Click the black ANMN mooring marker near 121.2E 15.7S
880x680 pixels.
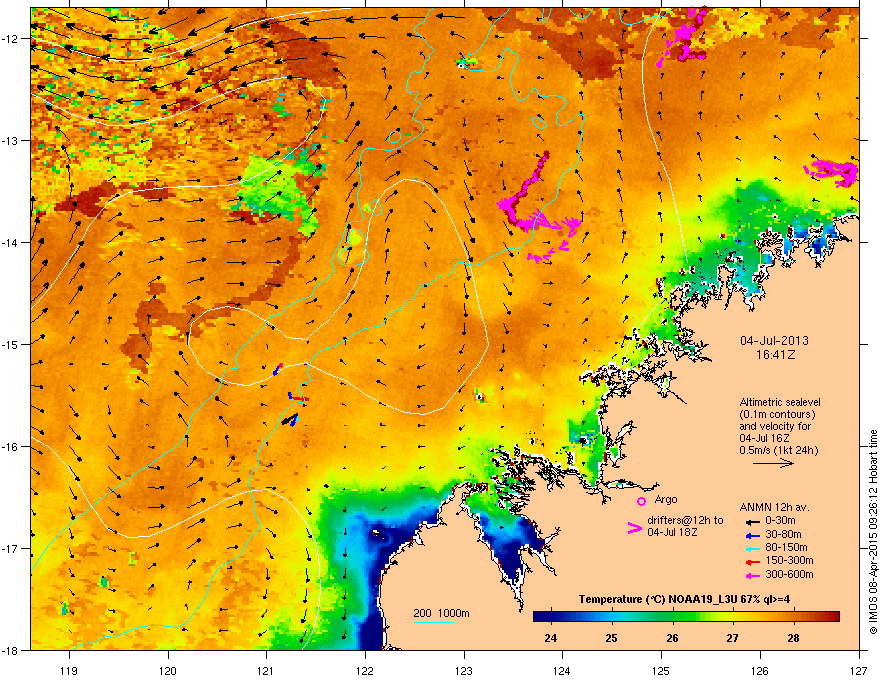coord(290,419)
